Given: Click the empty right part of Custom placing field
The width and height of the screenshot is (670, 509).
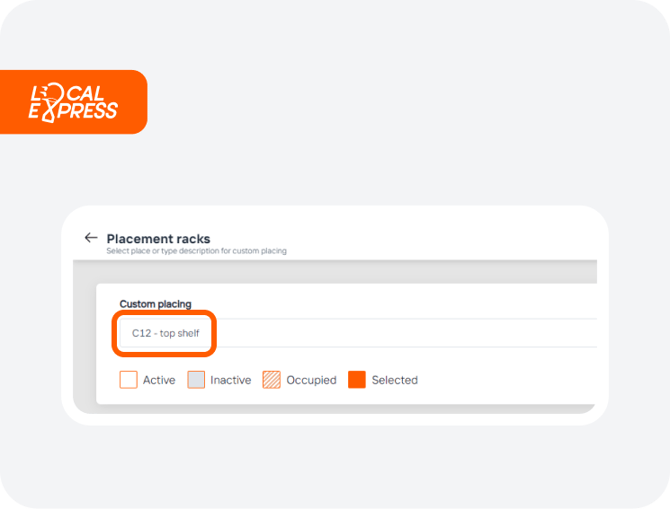Looking at the screenshot, I should pyautogui.click(x=406, y=333).
